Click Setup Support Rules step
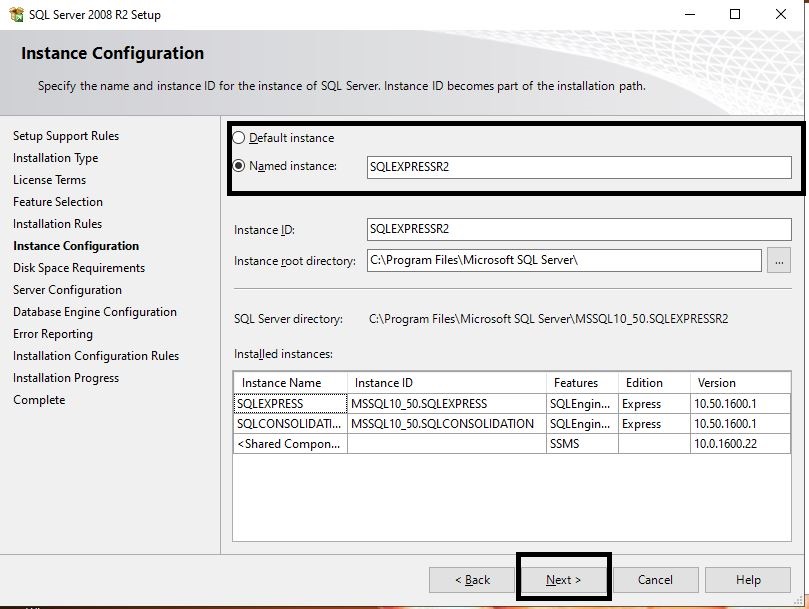Image resolution: width=809 pixels, height=609 pixels. 66,136
